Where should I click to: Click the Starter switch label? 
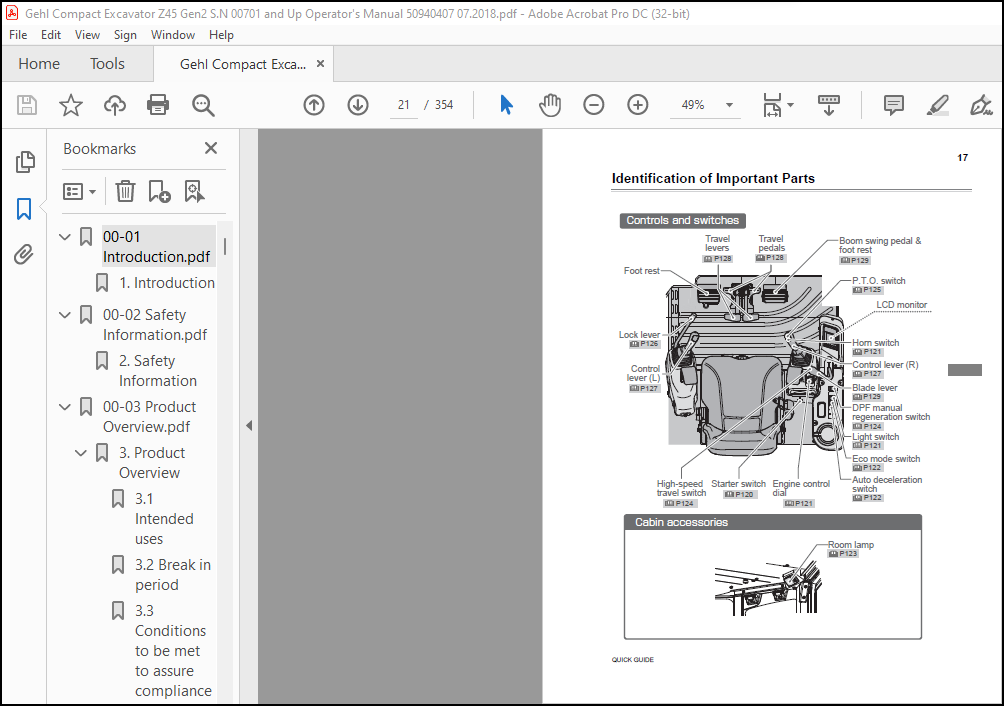(738, 484)
